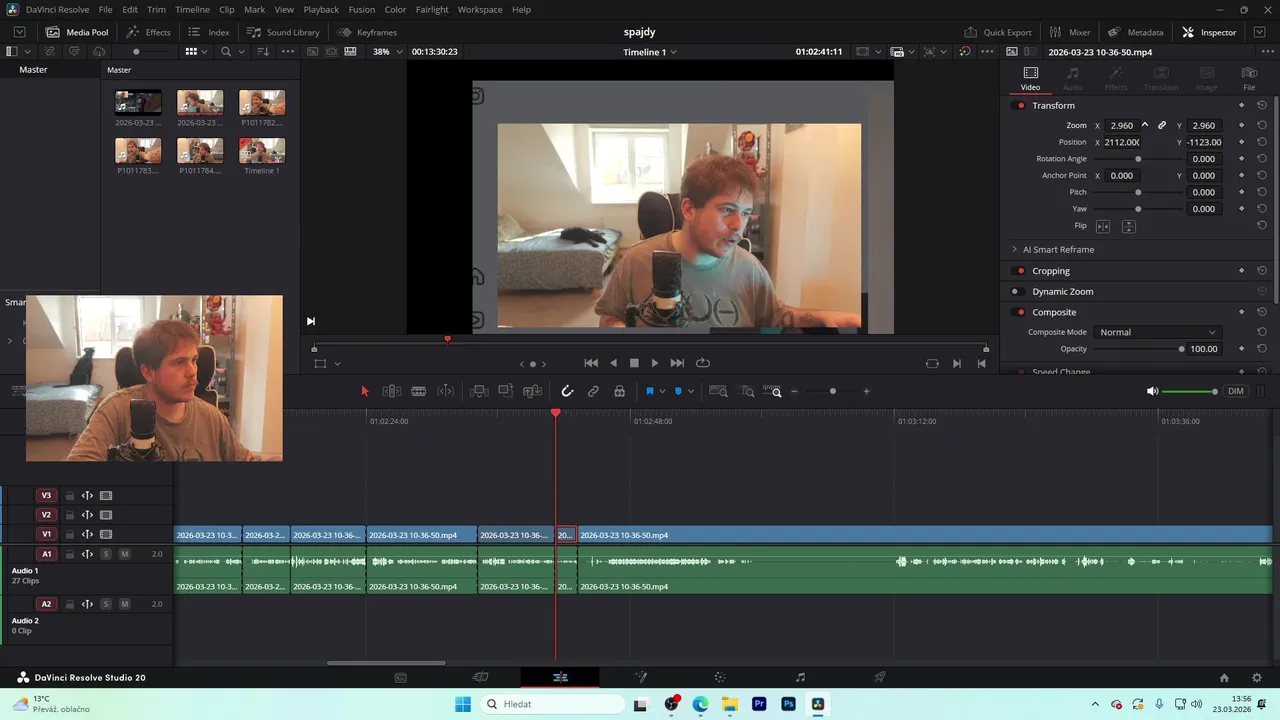Show the Mixer panel
The image size is (1280, 720).
tap(1069, 32)
